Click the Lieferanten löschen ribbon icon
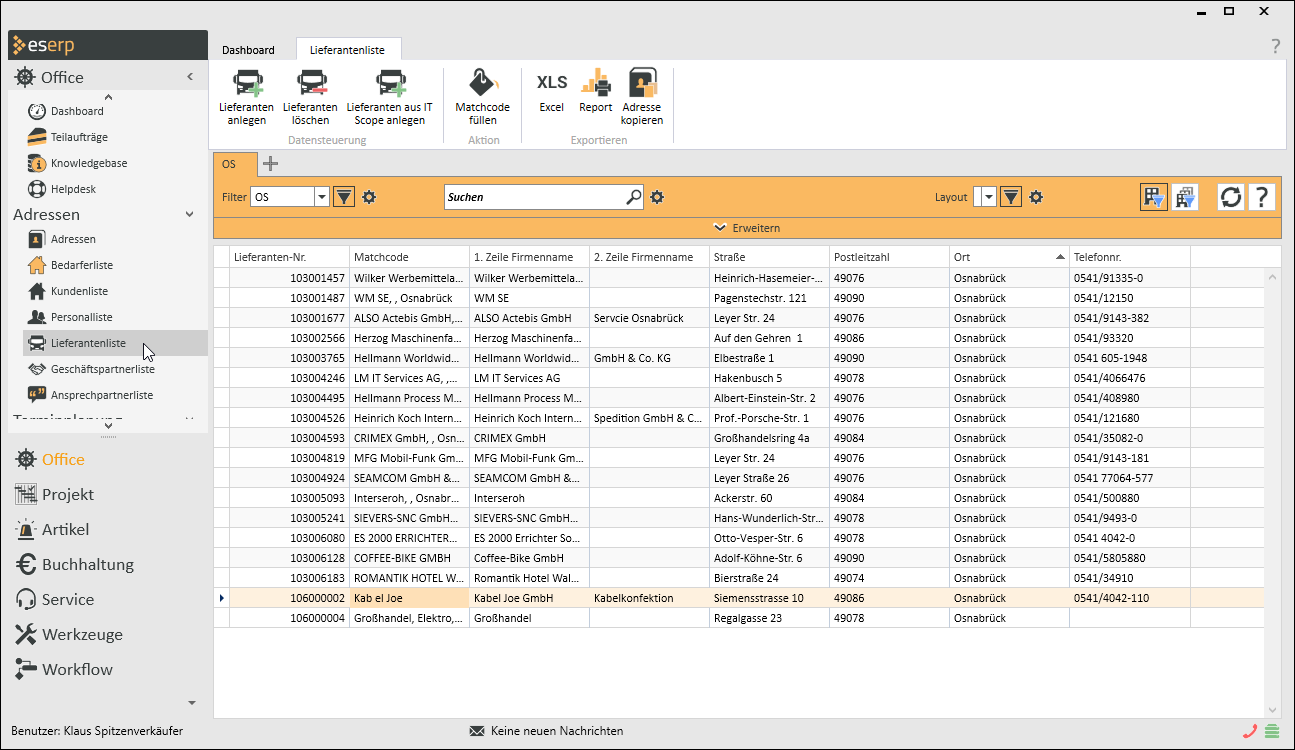The width and height of the screenshot is (1295, 750). (x=310, y=82)
